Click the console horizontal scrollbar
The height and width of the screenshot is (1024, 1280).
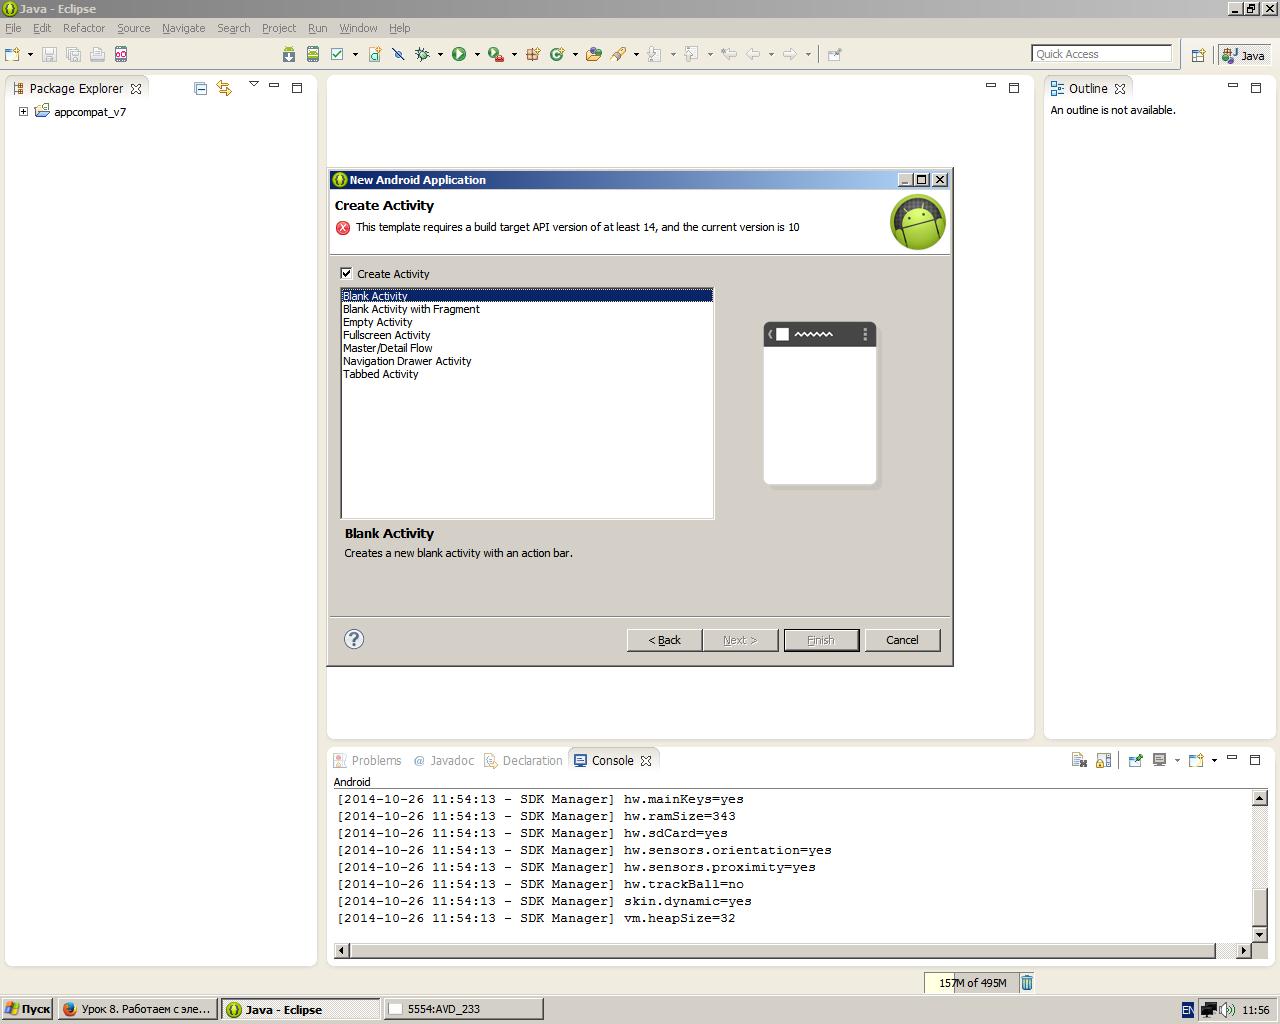pyautogui.click(x=783, y=950)
